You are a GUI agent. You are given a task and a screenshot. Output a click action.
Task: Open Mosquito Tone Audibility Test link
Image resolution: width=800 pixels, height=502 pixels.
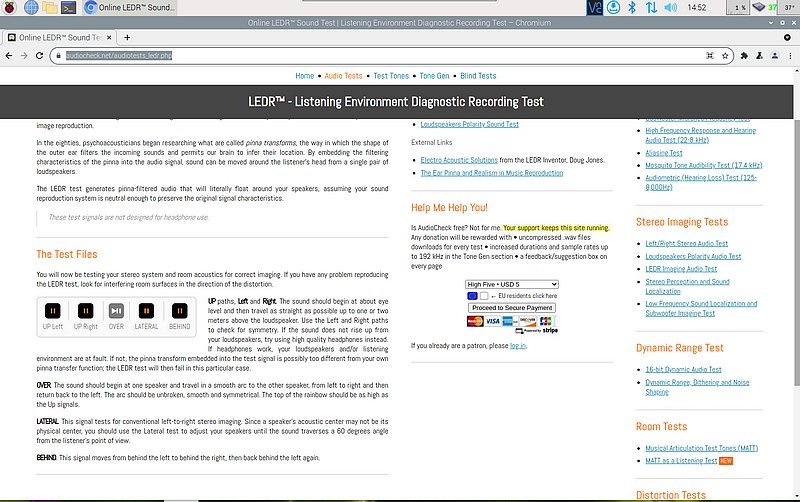click(x=704, y=165)
